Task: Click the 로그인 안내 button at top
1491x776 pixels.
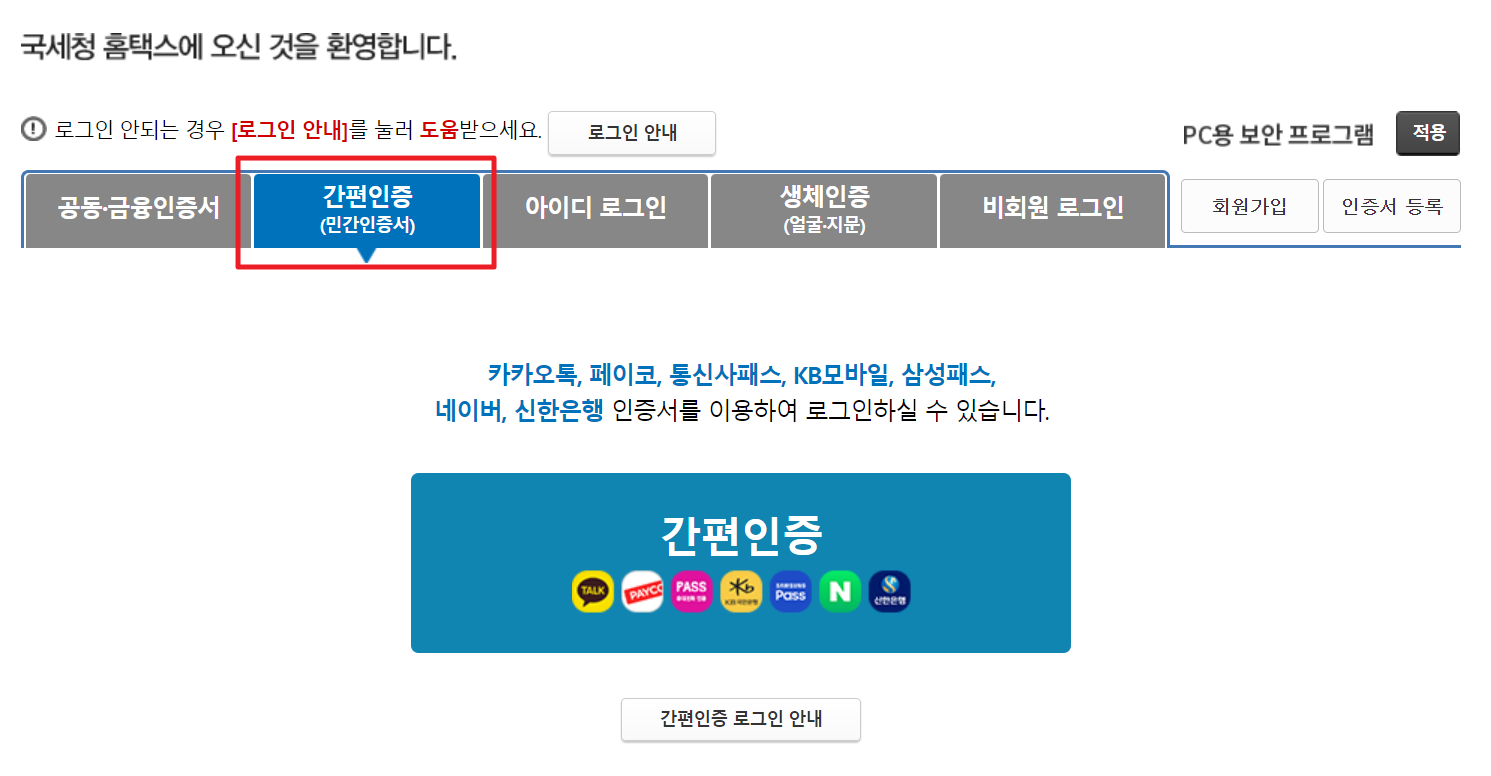Action: point(632,133)
